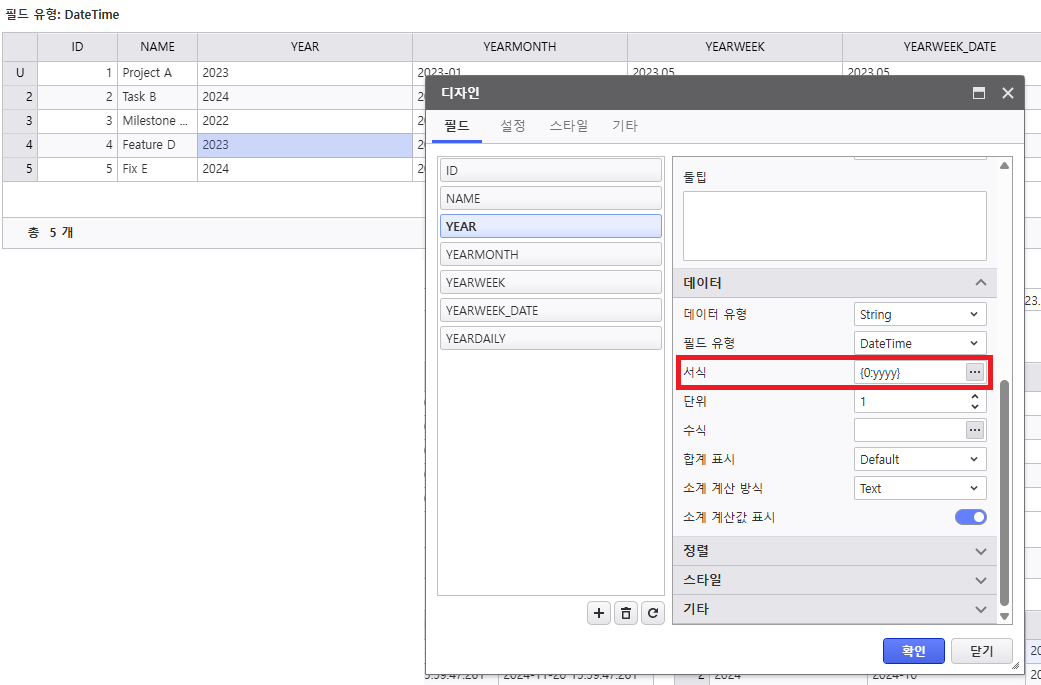Open the 서식 format ellipsis button
Image resolution: width=1041 pixels, height=685 pixels.
974,372
